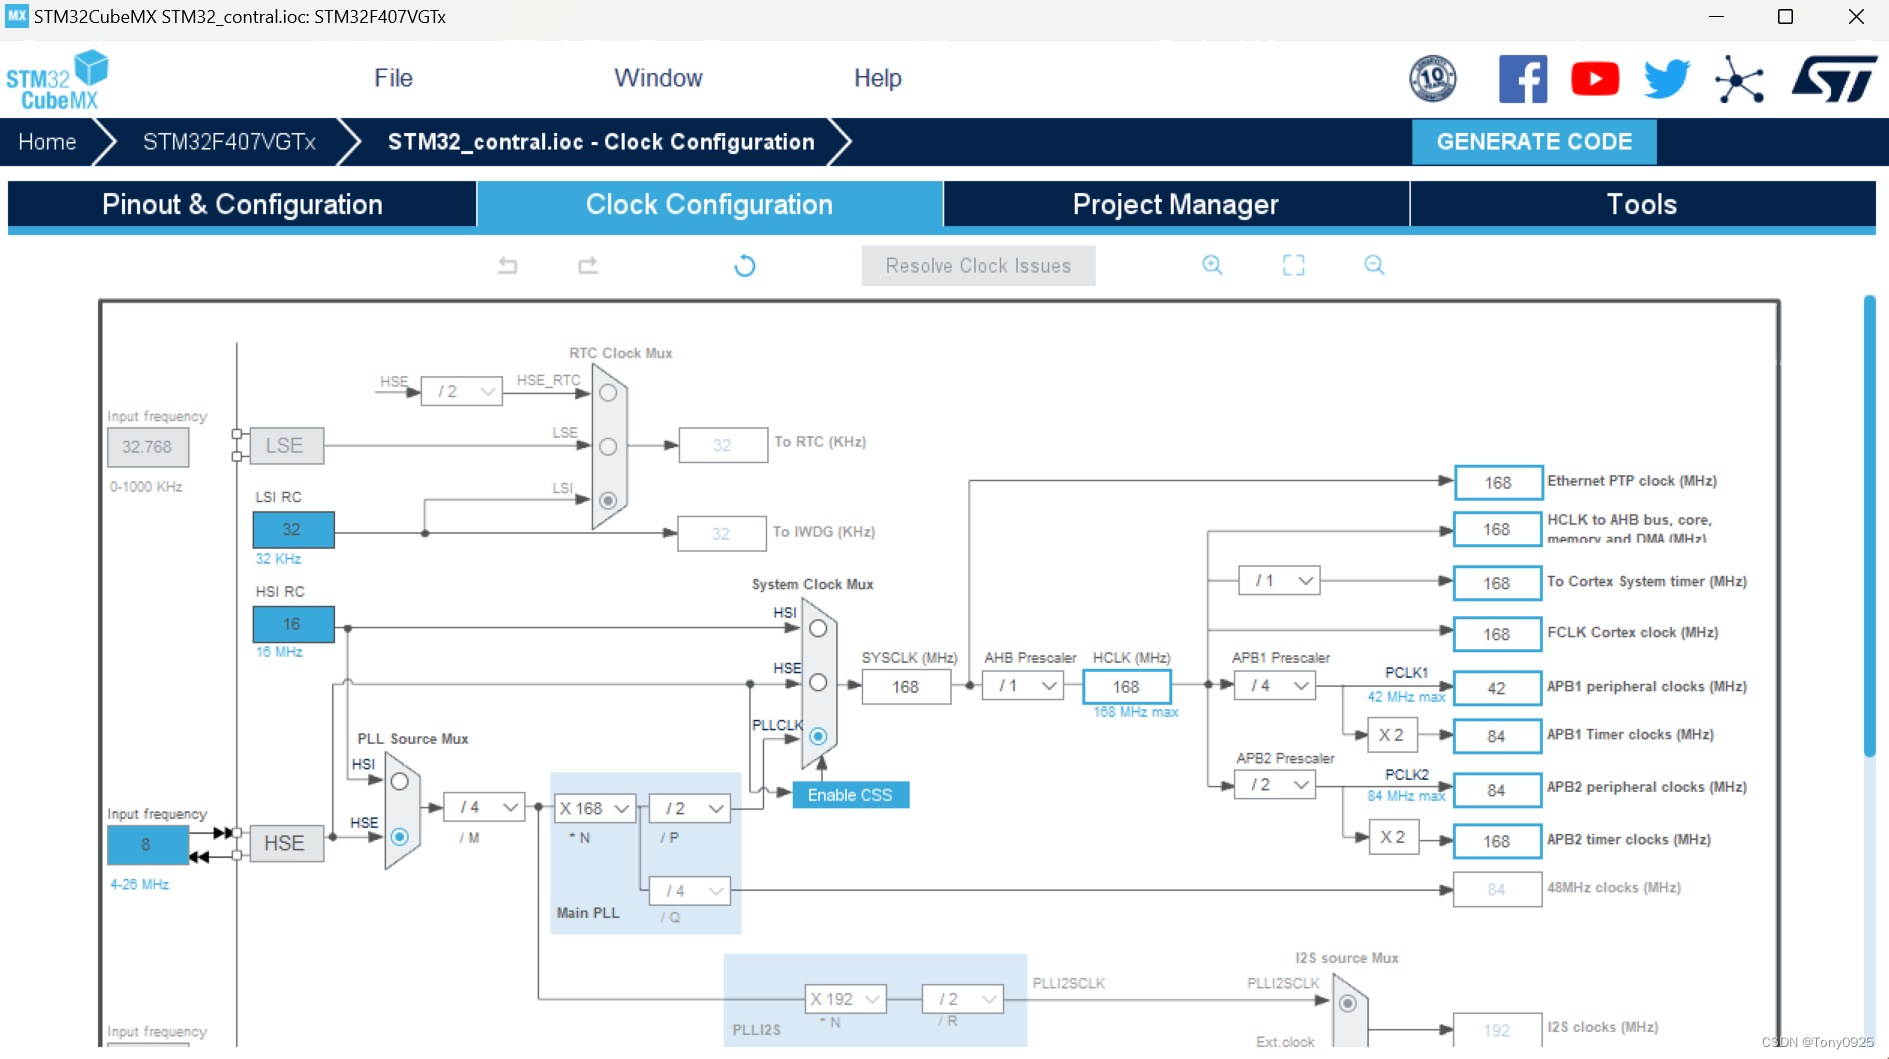The width and height of the screenshot is (1889, 1059).
Task: Switch to Tools tab
Action: 1643,204
